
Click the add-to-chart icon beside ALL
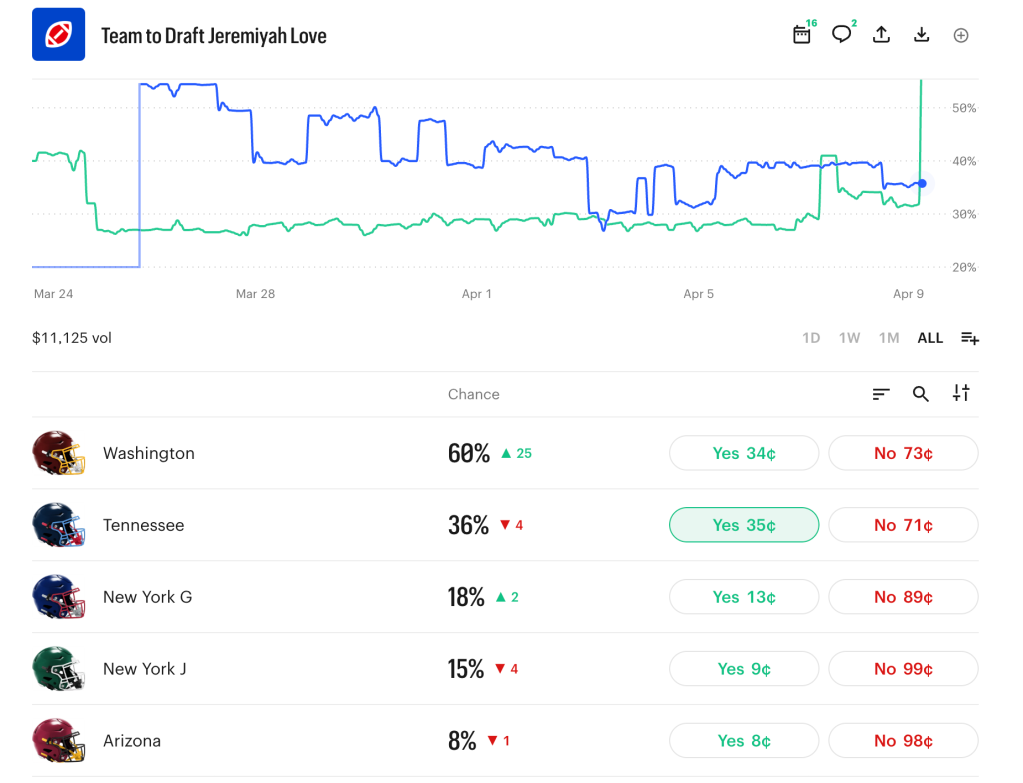(x=969, y=338)
